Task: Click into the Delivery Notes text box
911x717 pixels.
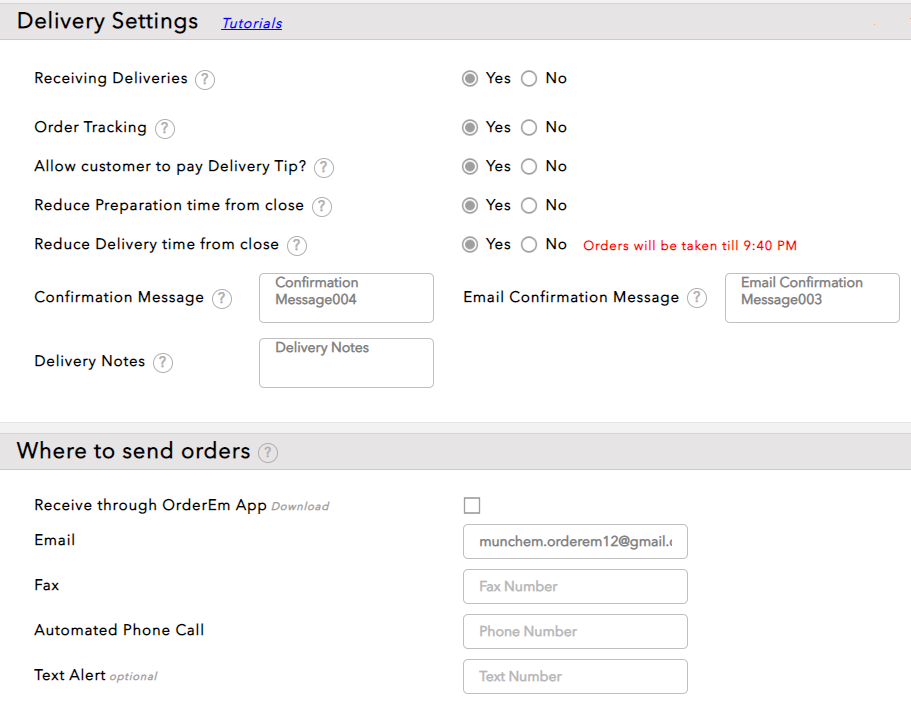Action: 346,363
